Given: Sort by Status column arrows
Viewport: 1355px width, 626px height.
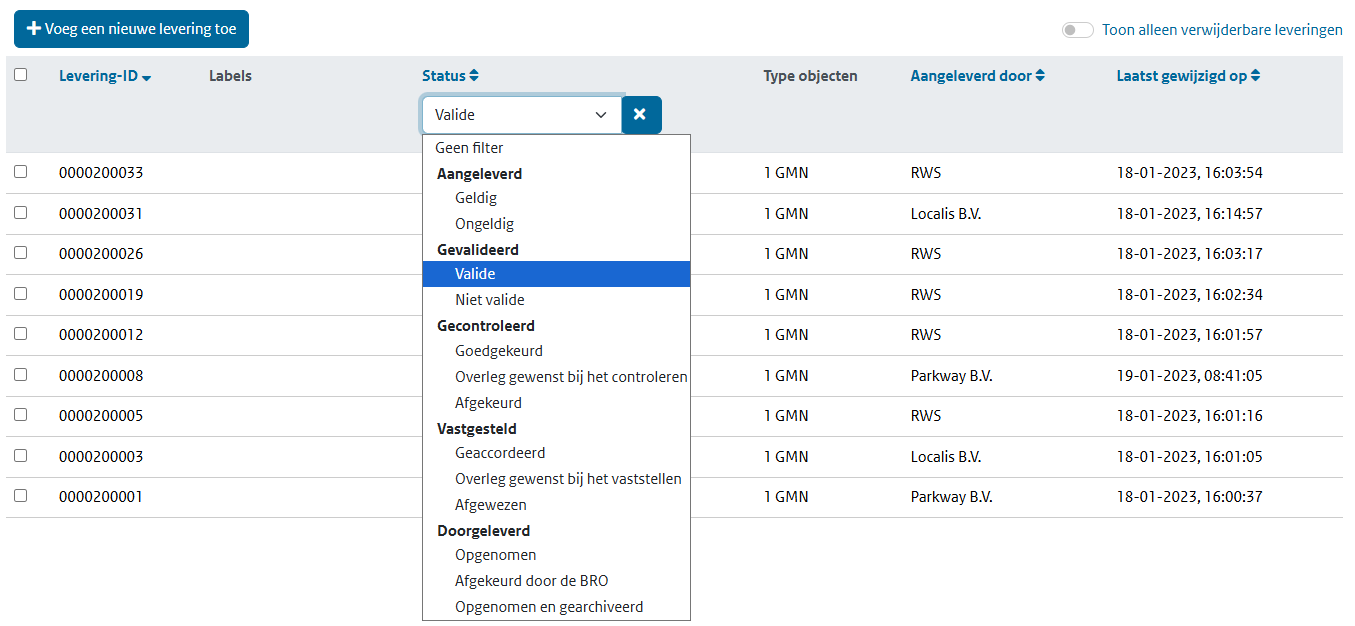Looking at the screenshot, I should 474,76.
